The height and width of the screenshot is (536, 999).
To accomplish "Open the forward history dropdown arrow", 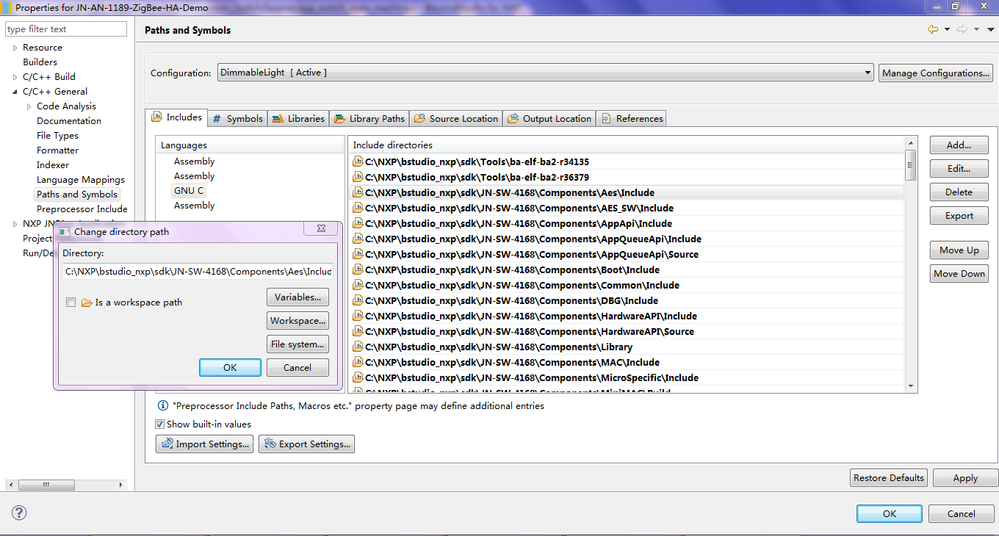I will point(976,29).
